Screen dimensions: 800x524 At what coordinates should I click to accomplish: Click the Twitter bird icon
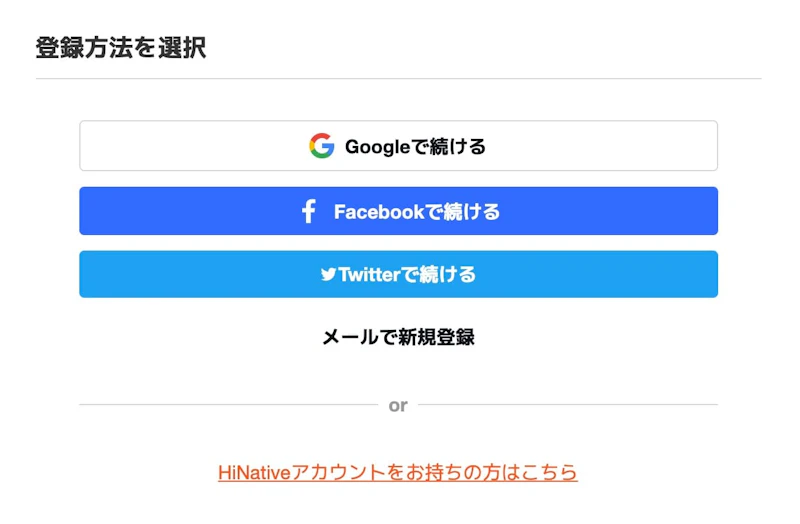click(x=328, y=274)
